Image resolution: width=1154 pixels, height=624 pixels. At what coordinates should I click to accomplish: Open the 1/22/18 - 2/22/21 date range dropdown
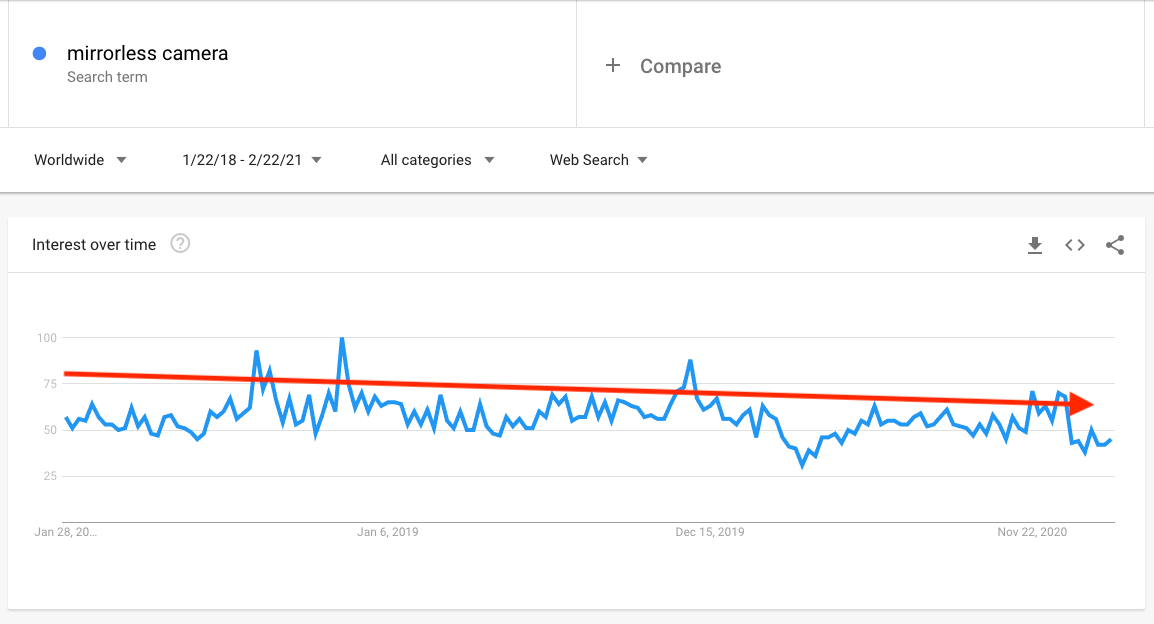pos(252,160)
